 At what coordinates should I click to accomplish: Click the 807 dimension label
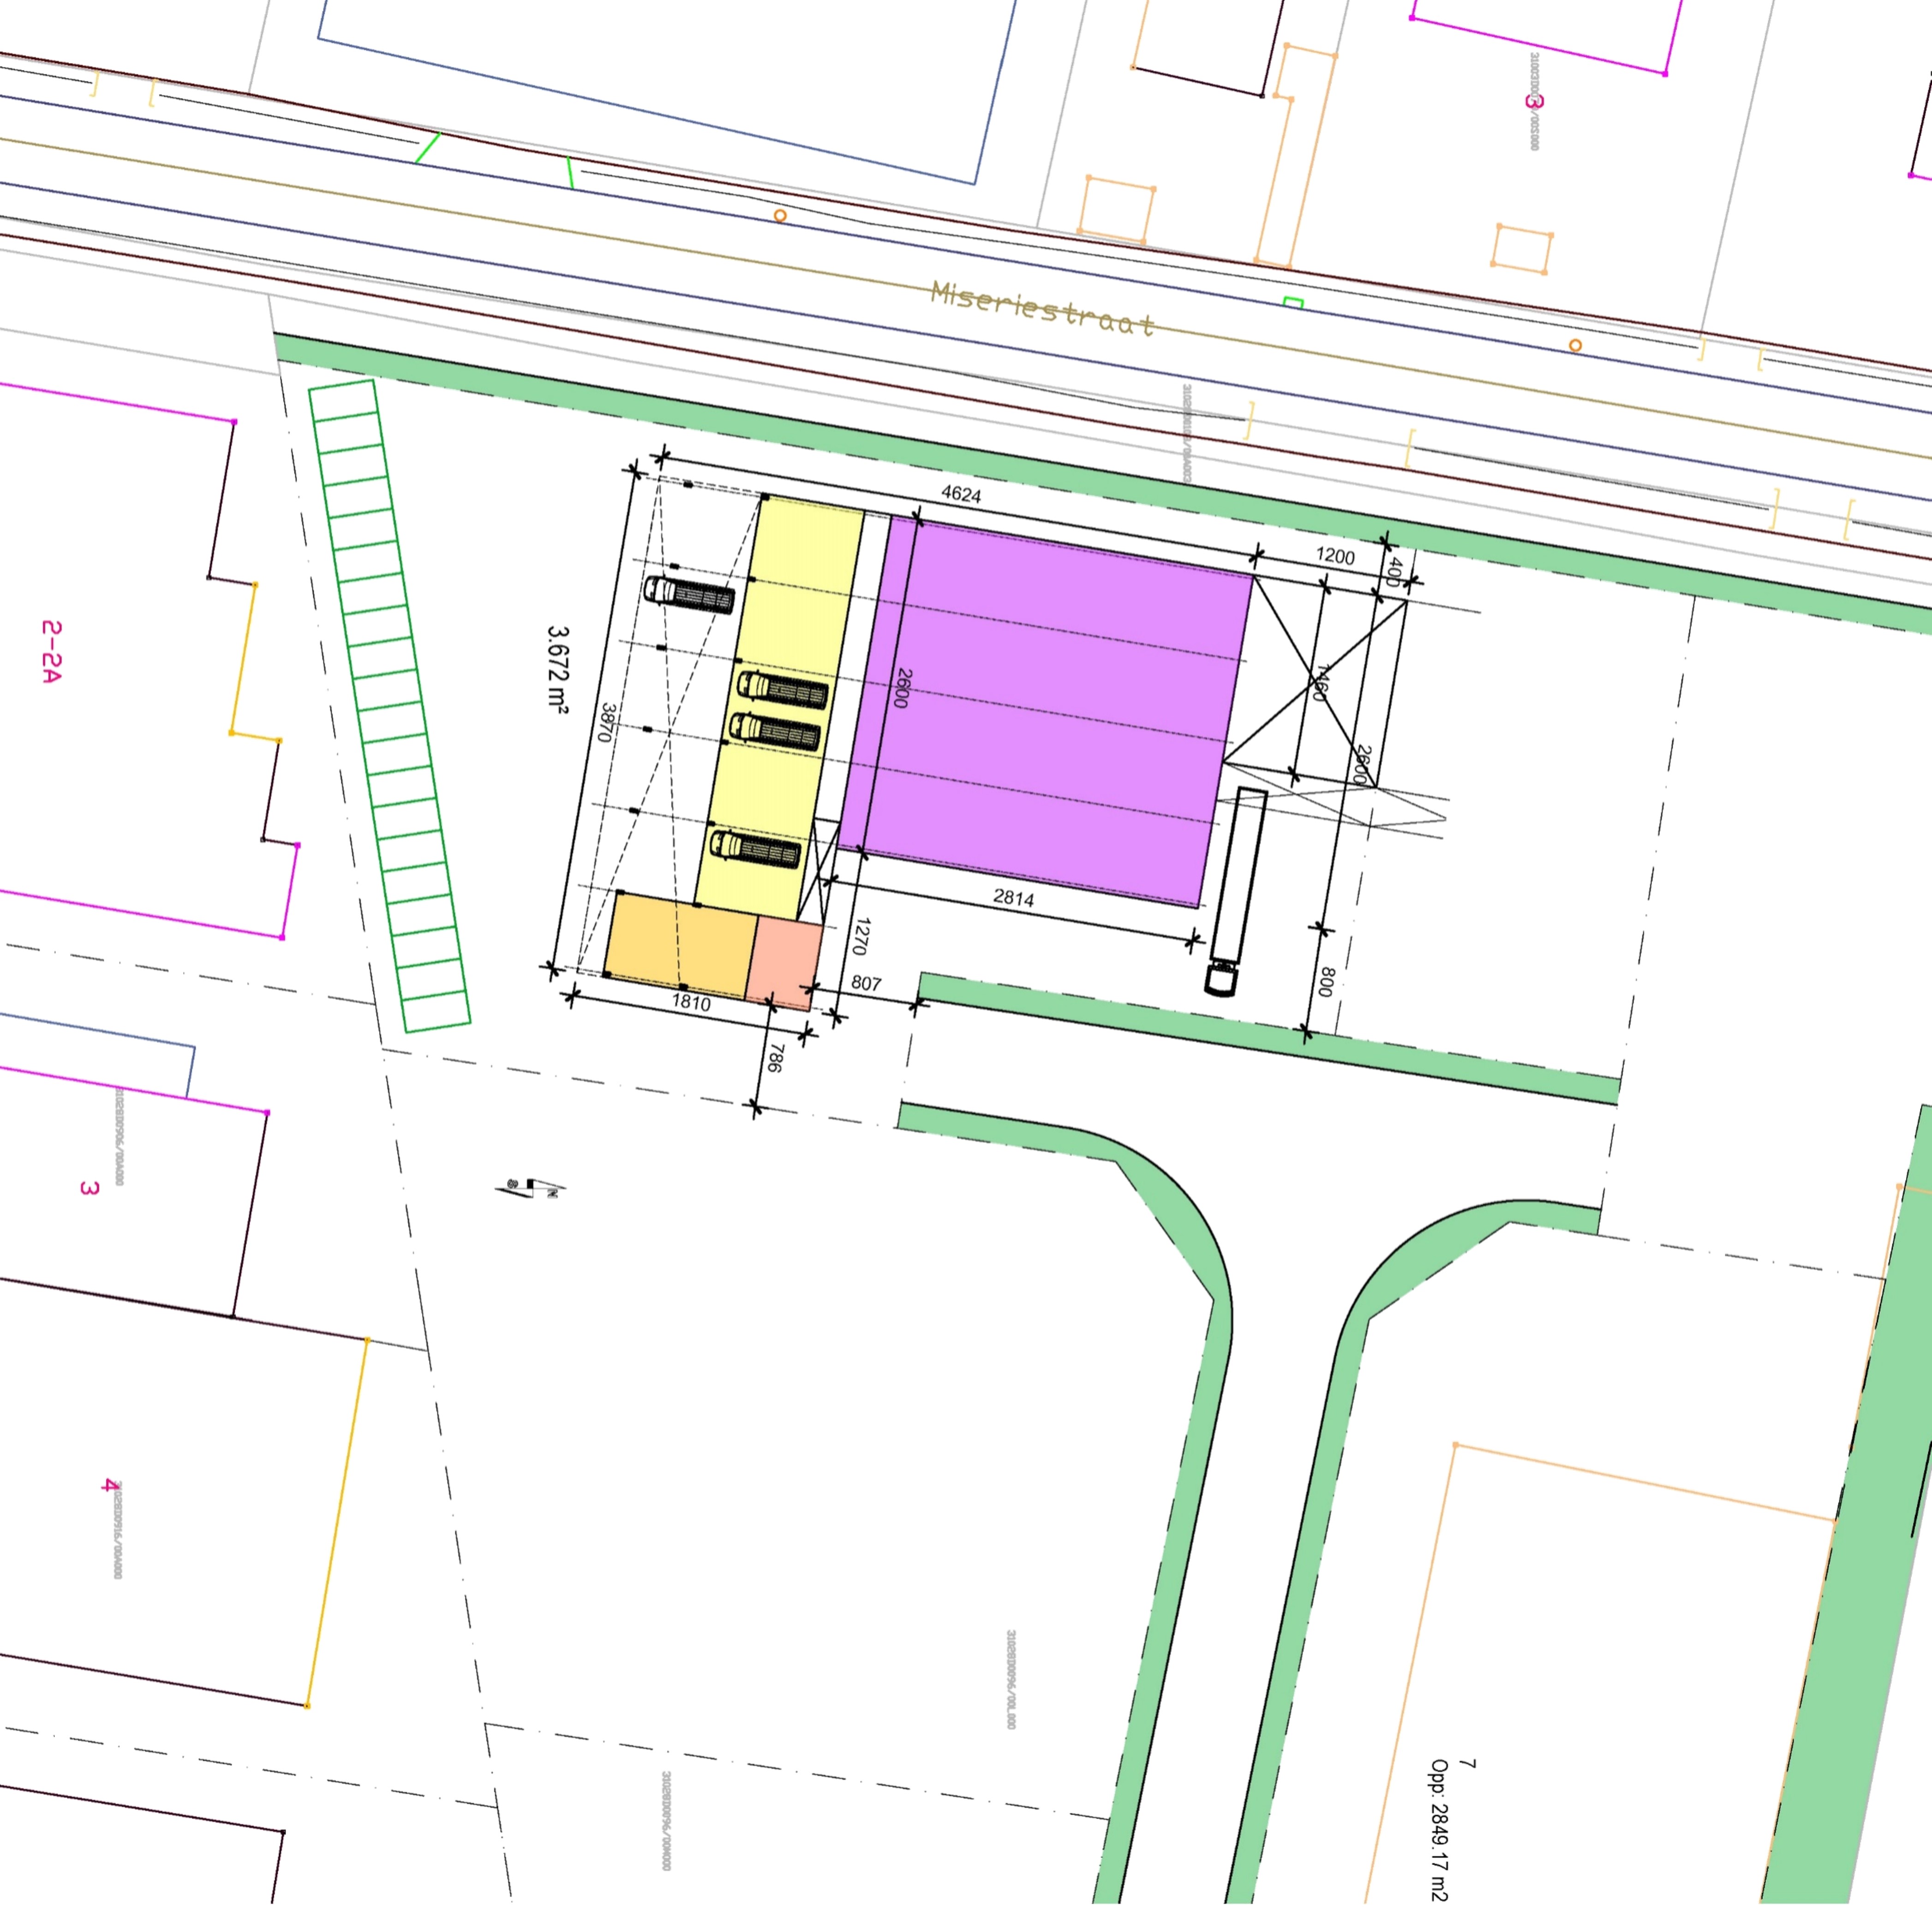pos(866,984)
